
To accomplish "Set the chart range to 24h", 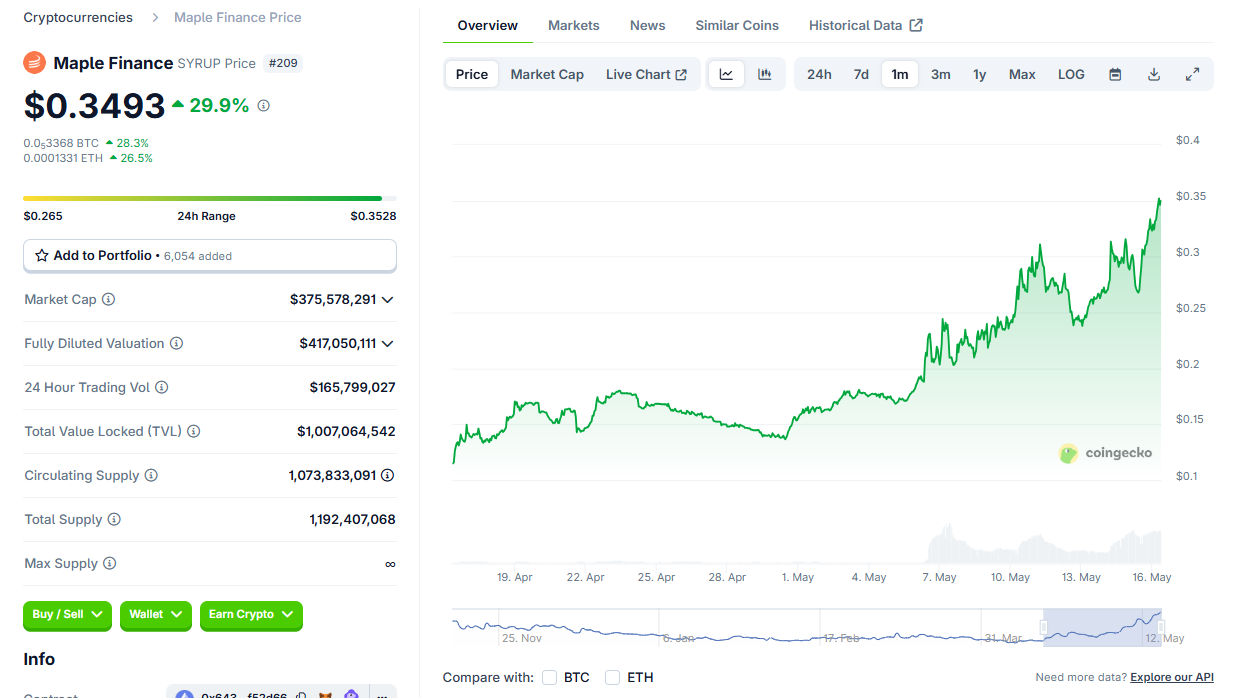I will click(819, 74).
